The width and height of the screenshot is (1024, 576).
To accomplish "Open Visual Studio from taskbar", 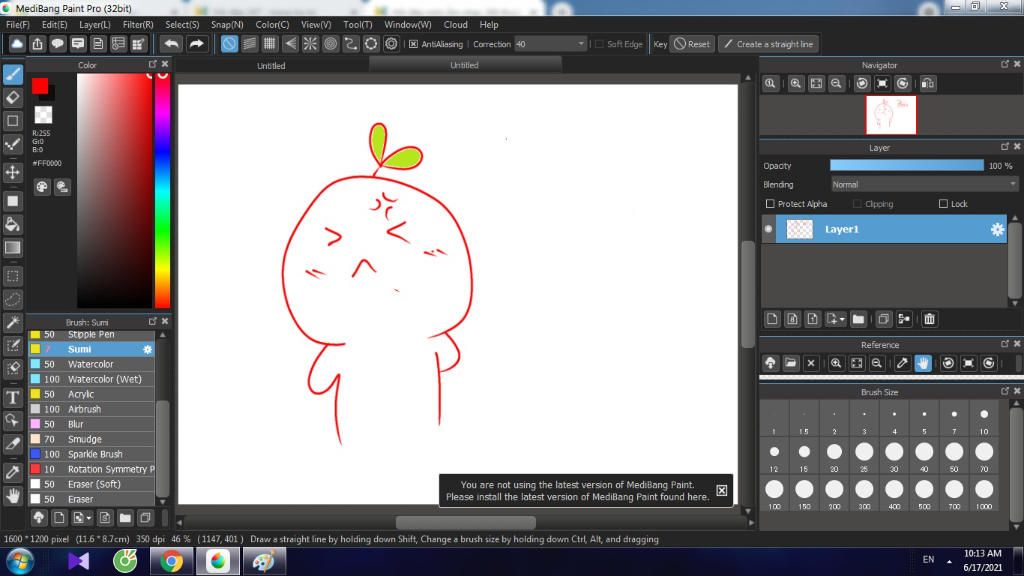I will point(78,562).
